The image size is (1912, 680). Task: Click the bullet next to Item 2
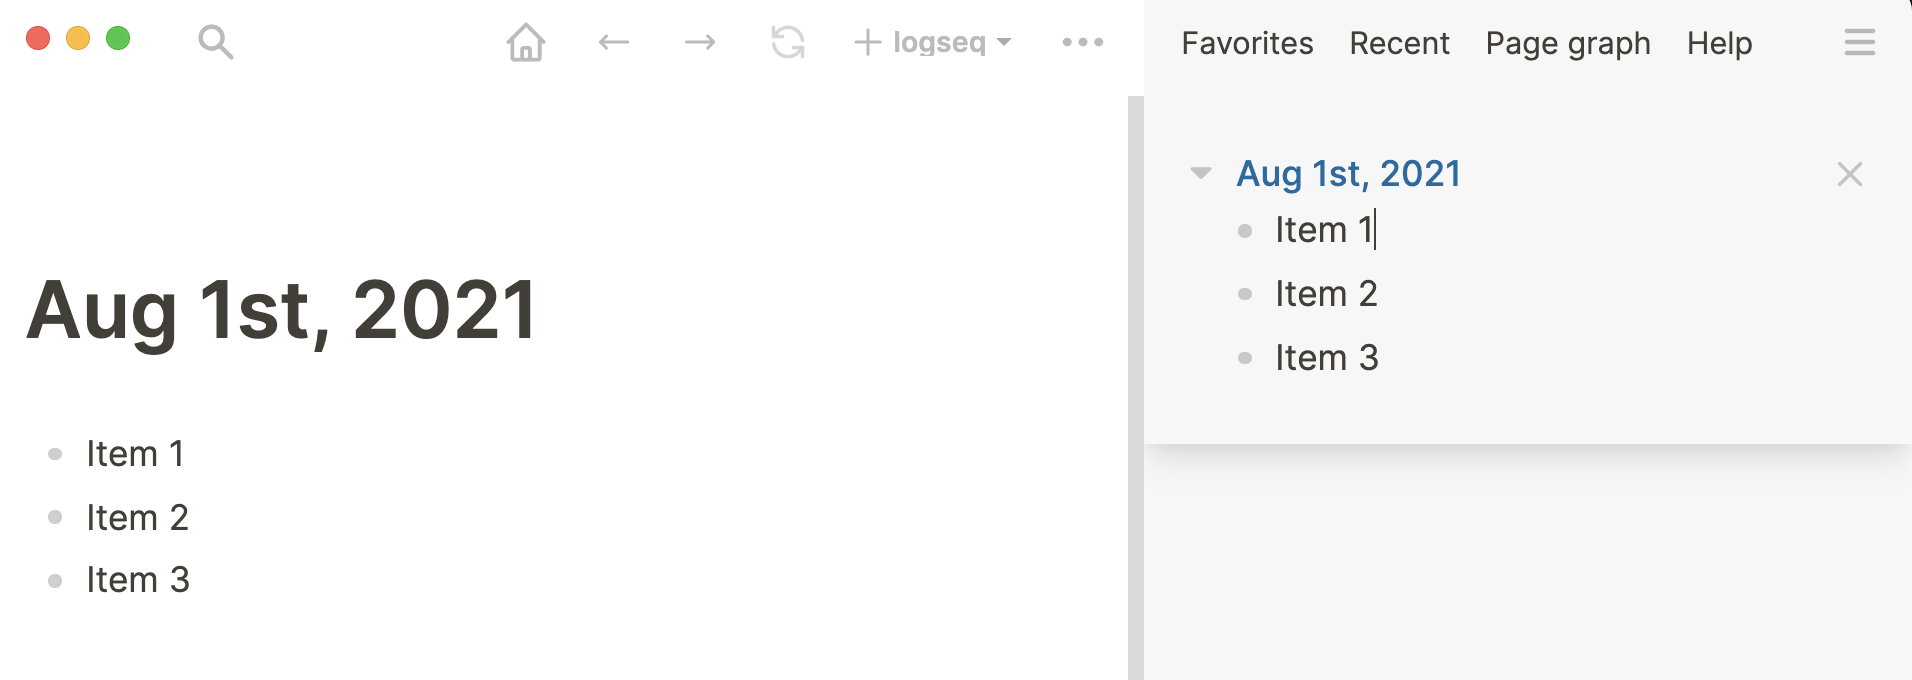coord(55,516)
